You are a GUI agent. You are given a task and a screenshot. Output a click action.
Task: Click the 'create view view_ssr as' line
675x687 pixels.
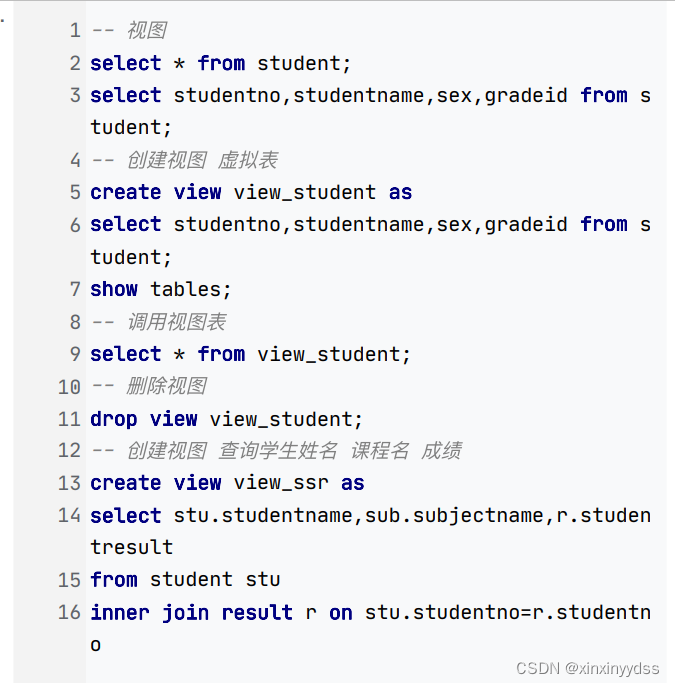pos(227,483)
